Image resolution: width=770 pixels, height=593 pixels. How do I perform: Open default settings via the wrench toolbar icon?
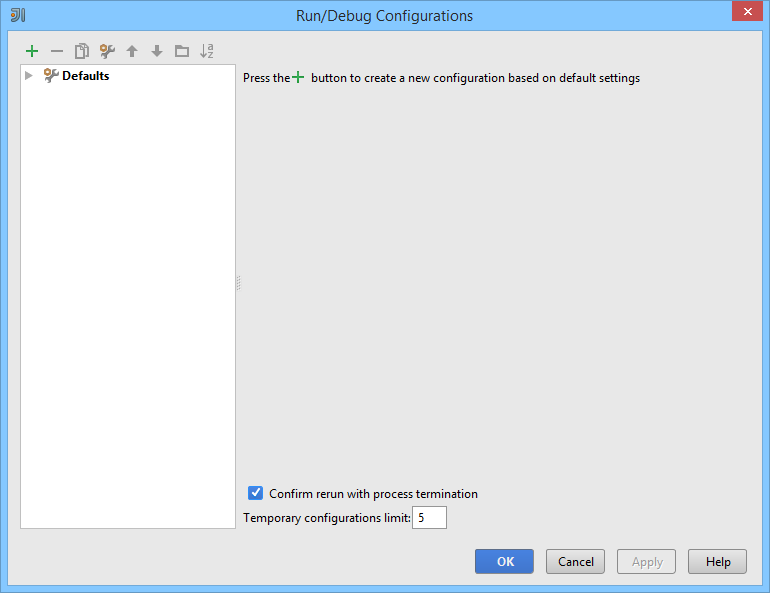107,51
